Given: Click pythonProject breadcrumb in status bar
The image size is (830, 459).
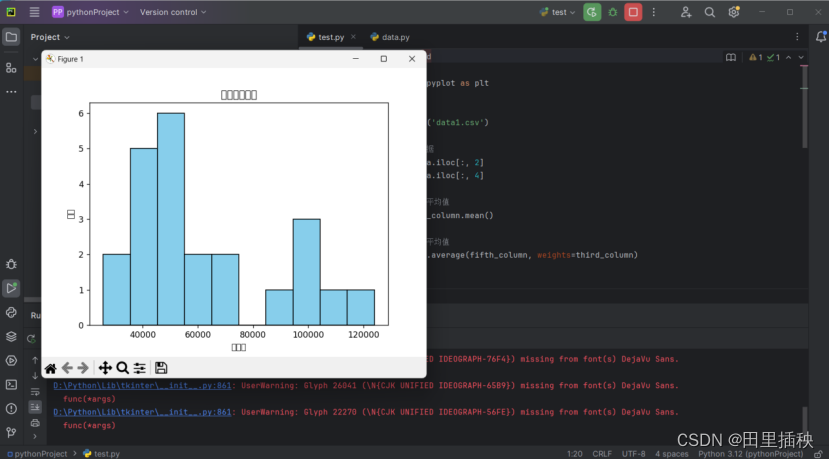Looking at the screenshot, I should (x=37, y=454).
